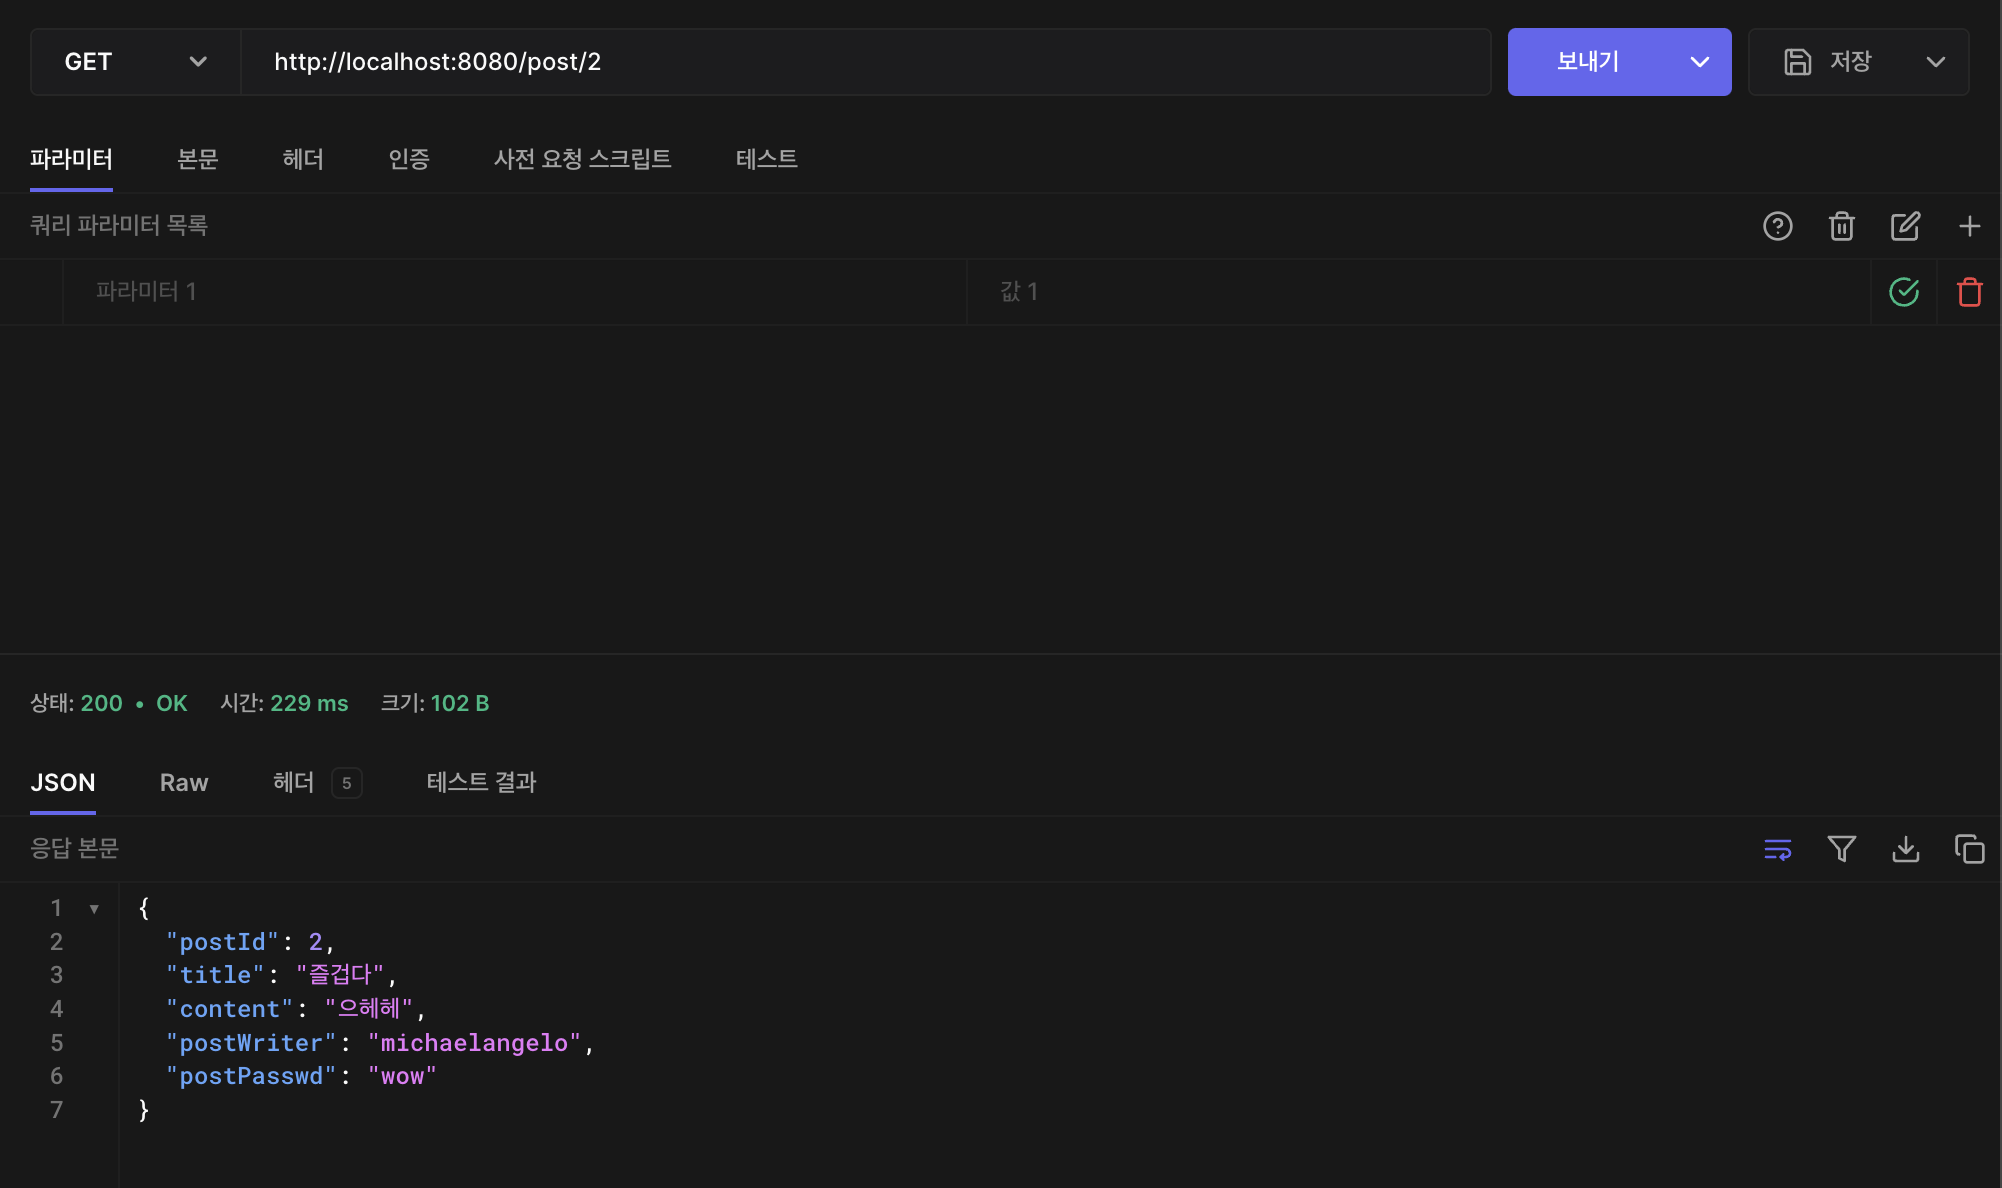Image resolution: width=2002 pixels, height=1188 pixels.
Task: Delete all query parameters with the trash icon
Action: pos(1841,226)
